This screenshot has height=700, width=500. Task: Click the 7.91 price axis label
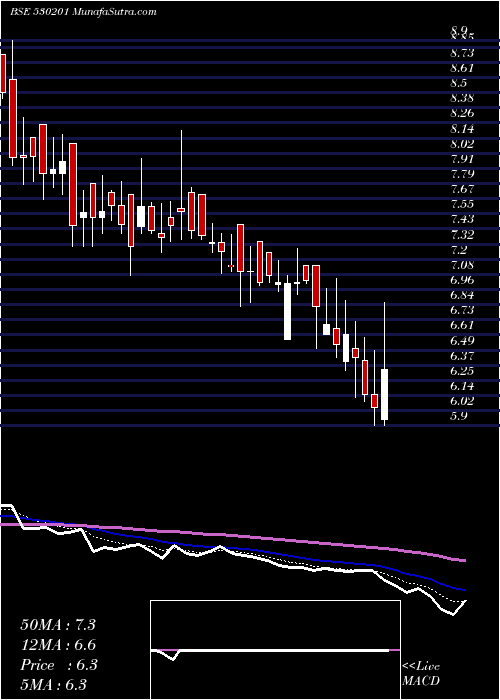click(x=462, y=159)
